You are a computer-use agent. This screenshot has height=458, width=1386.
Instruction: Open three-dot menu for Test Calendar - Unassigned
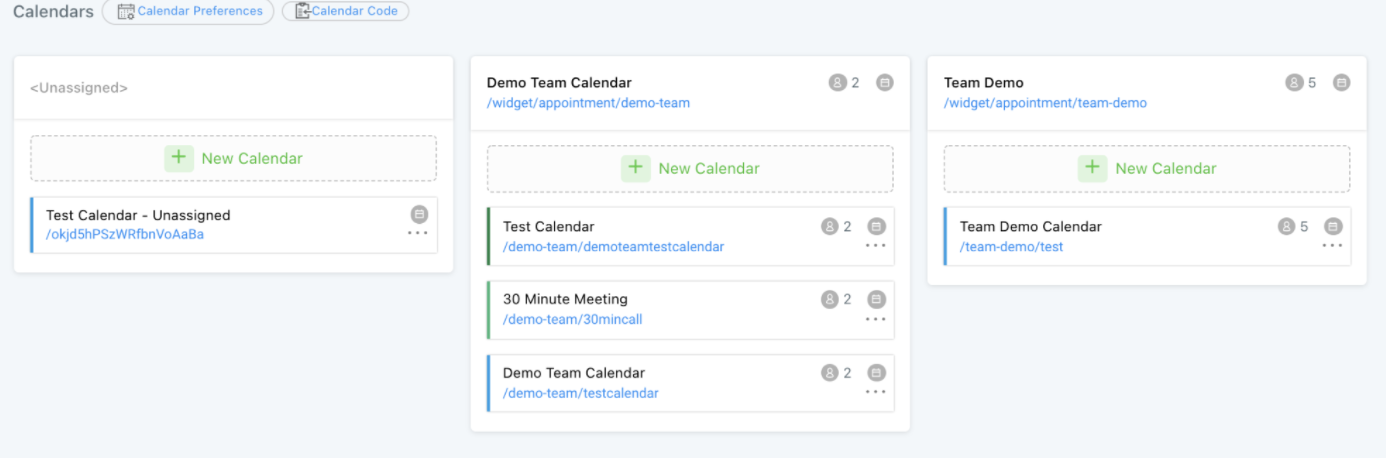(418, 234)
